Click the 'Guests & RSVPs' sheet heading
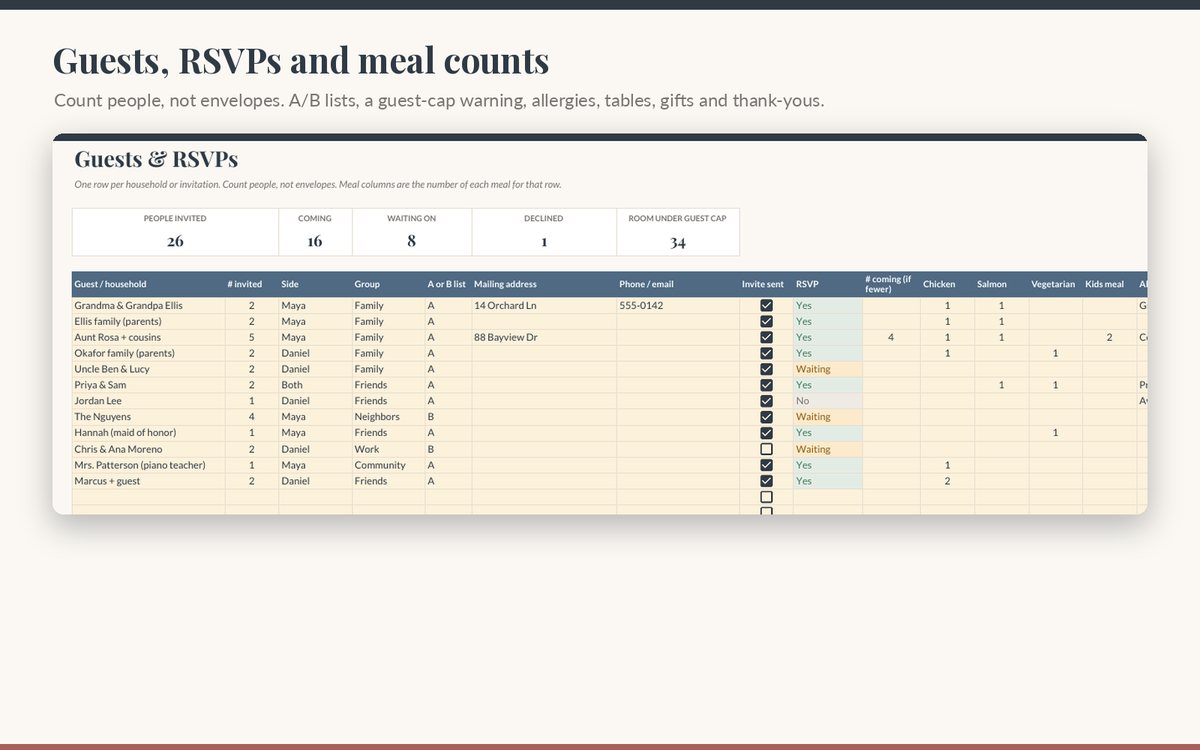The height and width of the screenshot is (750, 1200). pyautogui.click(x=156, y=159)
